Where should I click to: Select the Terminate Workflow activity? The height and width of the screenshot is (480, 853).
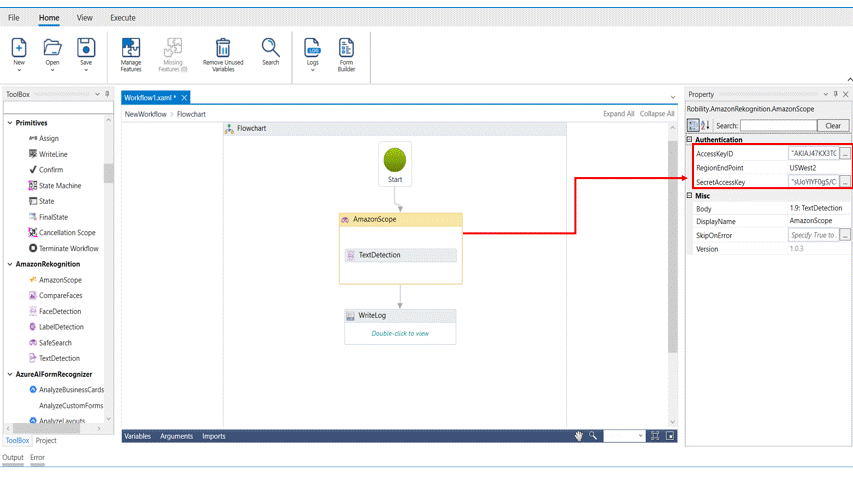point(68,248)
